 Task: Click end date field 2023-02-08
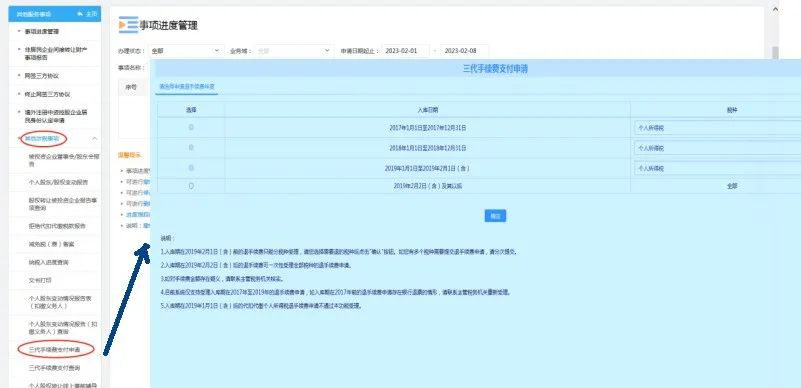(x=464, y=51)
